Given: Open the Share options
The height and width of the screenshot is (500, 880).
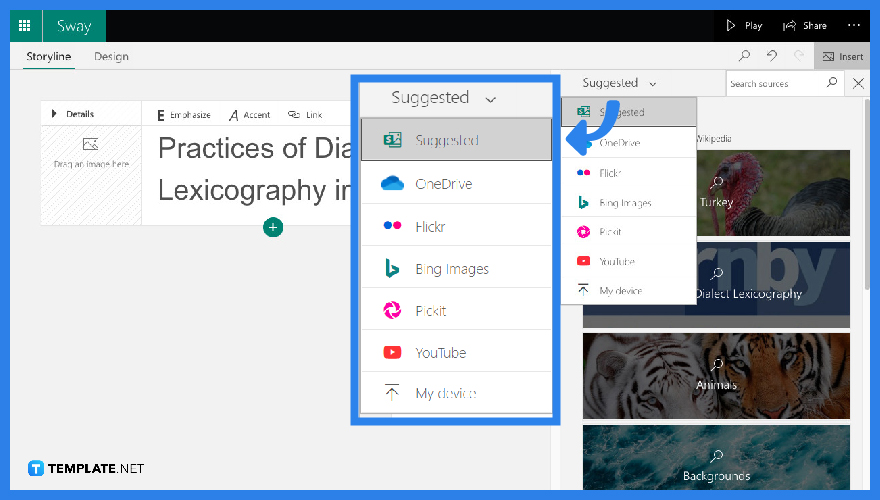Looking at the screenshot, I should [x=805, y=26].
